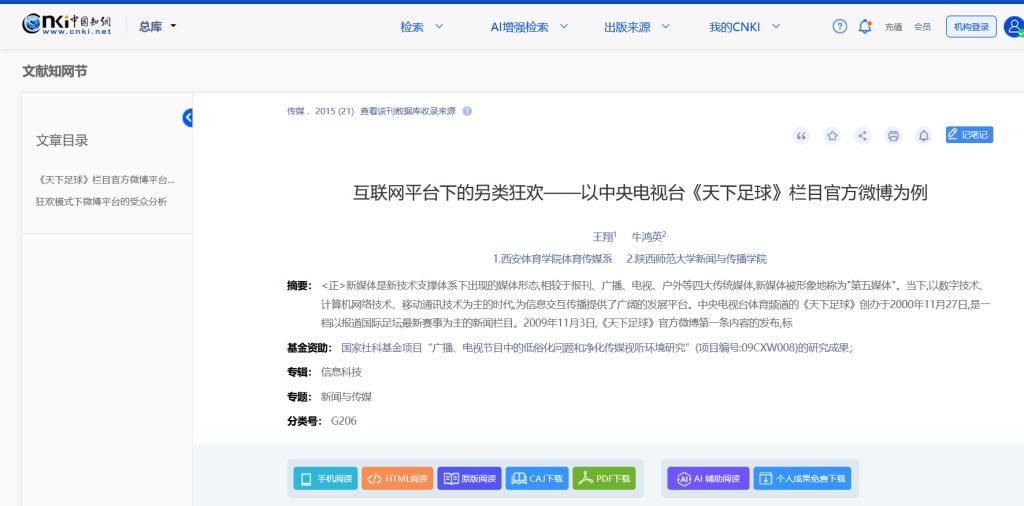This screenshot has width=1024, height=506.
Task: Click 查看该刊数据库收录来源
Action: point(408,111)
